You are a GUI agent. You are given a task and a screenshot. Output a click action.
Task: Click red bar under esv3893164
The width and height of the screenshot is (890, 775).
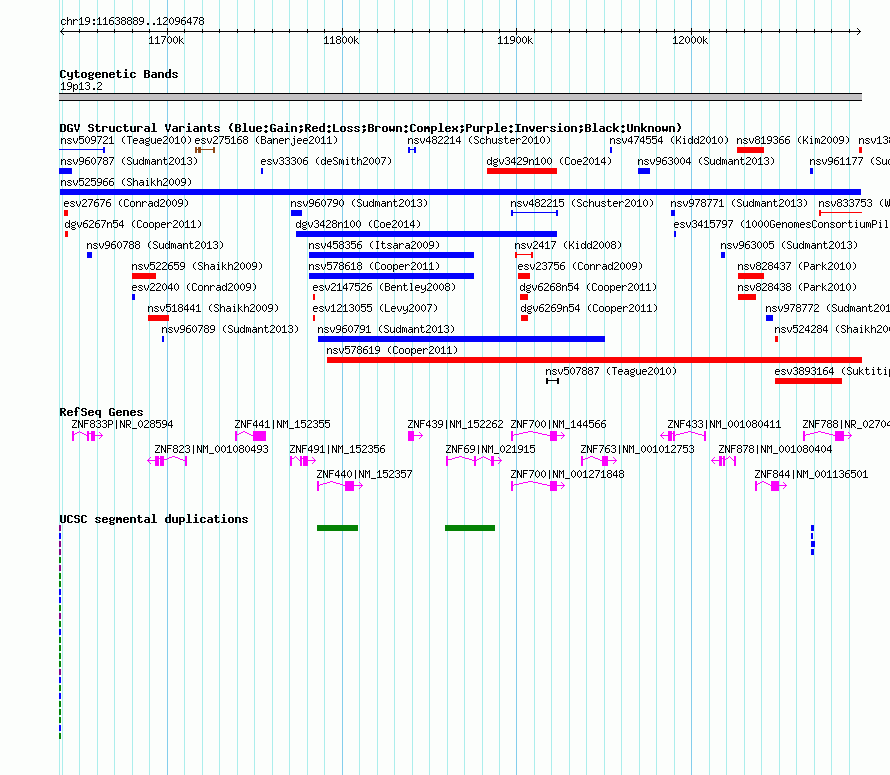(808, 381)
